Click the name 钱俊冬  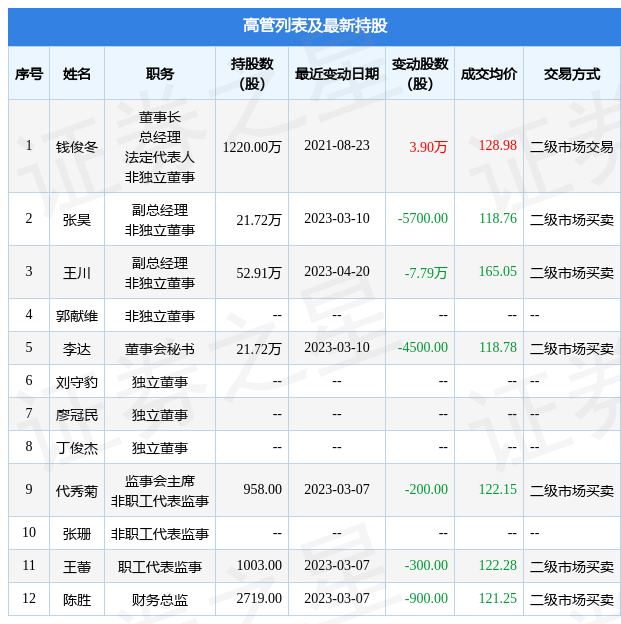[x=77, y=147]
